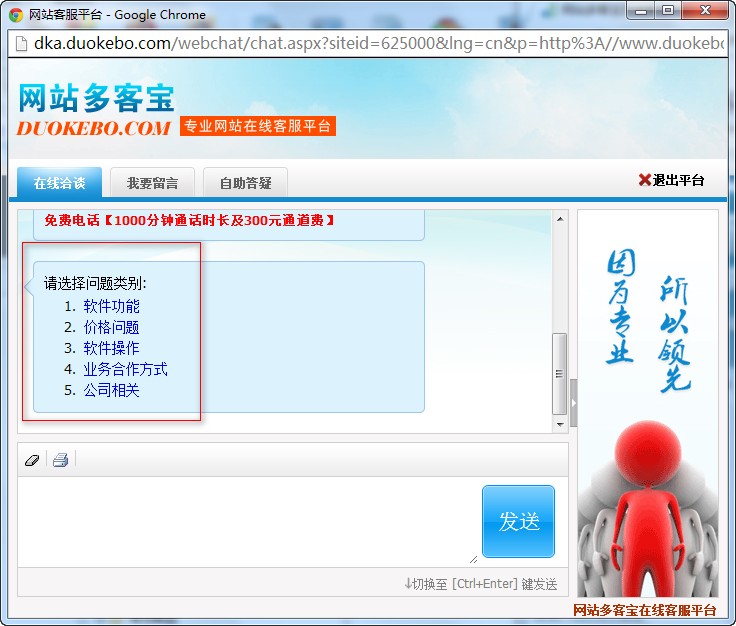Click the chat scrollbar up arrow
The height and width of the screenshot is (626, 736).
click(x=560, y=218)
